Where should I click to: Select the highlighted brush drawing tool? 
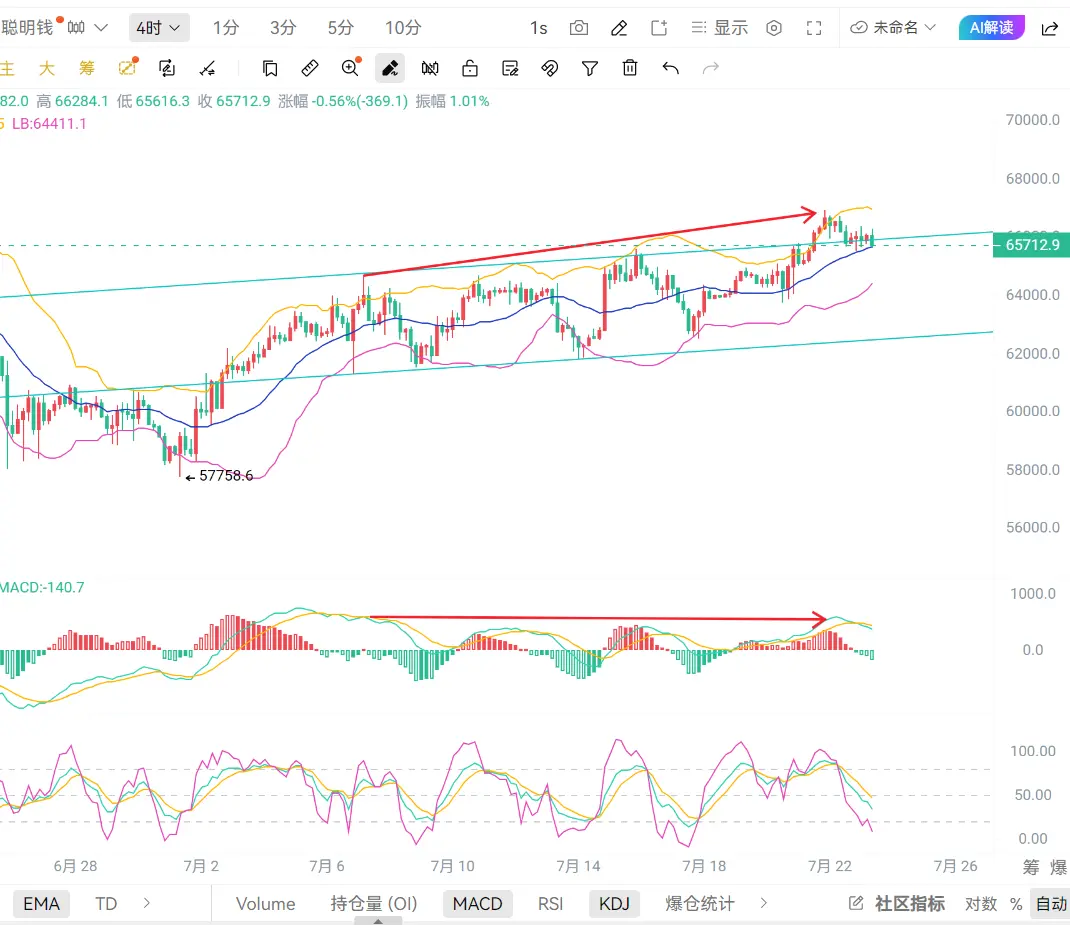[x=390, y=68]
